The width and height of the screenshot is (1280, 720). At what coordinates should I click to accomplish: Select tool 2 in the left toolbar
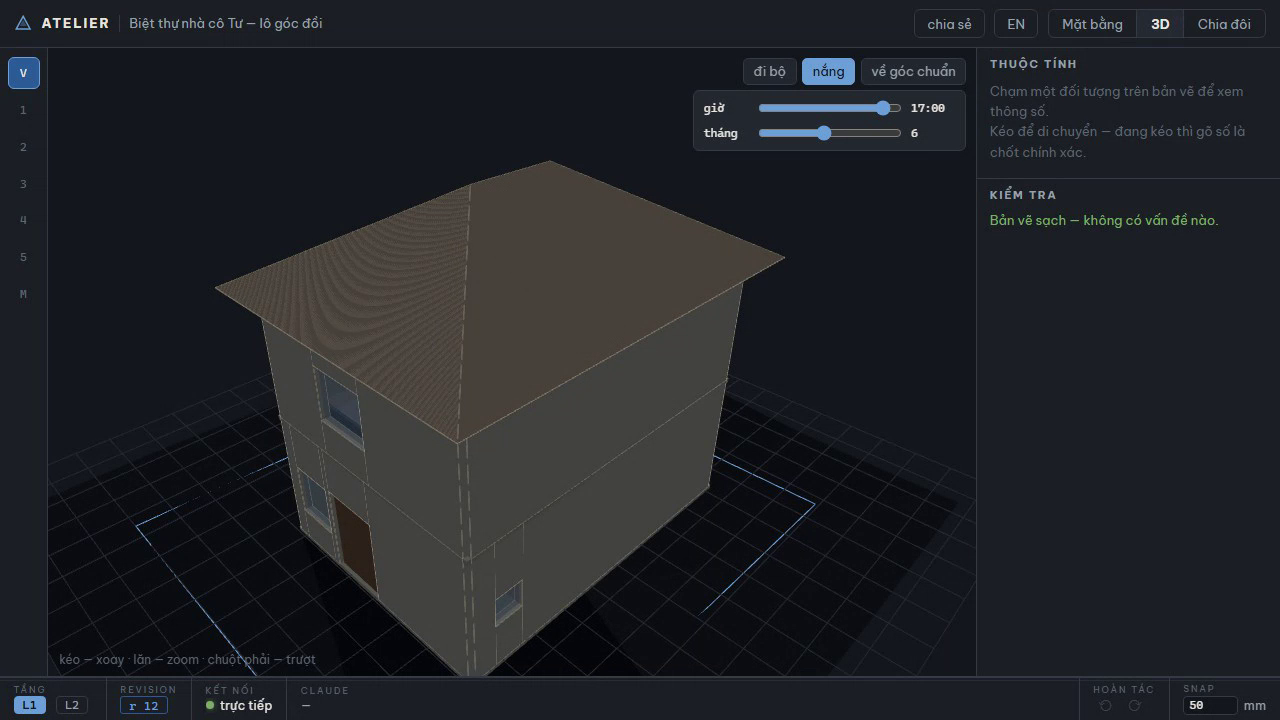click(24, 147)
